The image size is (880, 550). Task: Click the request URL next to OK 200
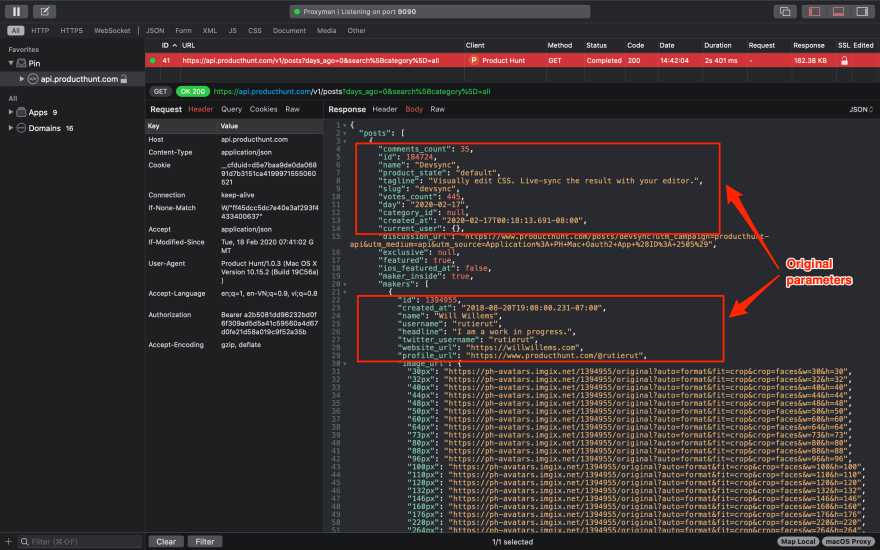(352, 91)
